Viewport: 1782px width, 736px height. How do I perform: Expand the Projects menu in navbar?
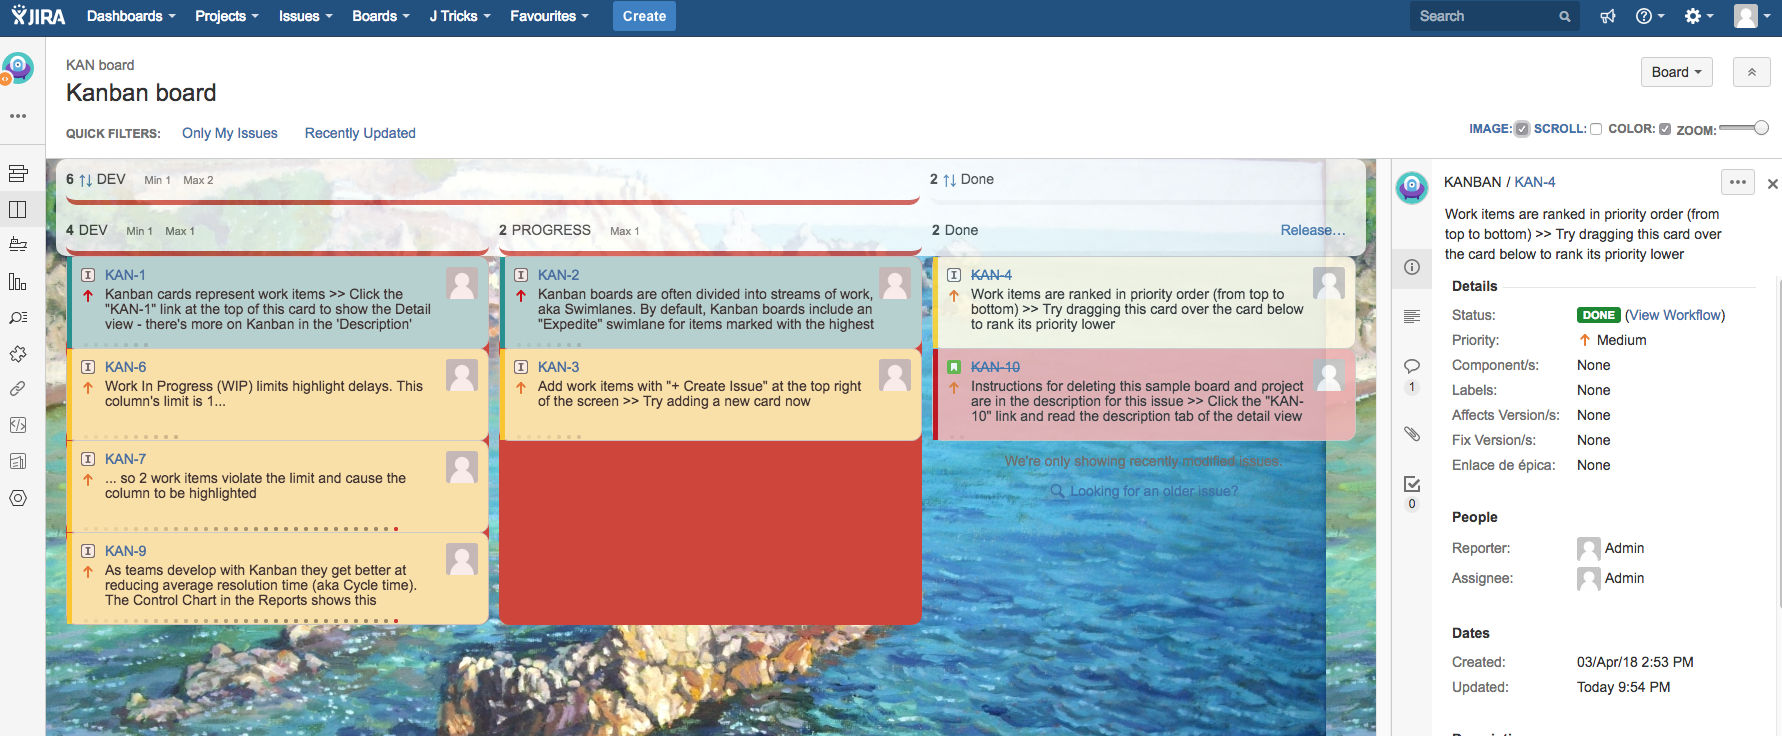click(226, 16)
